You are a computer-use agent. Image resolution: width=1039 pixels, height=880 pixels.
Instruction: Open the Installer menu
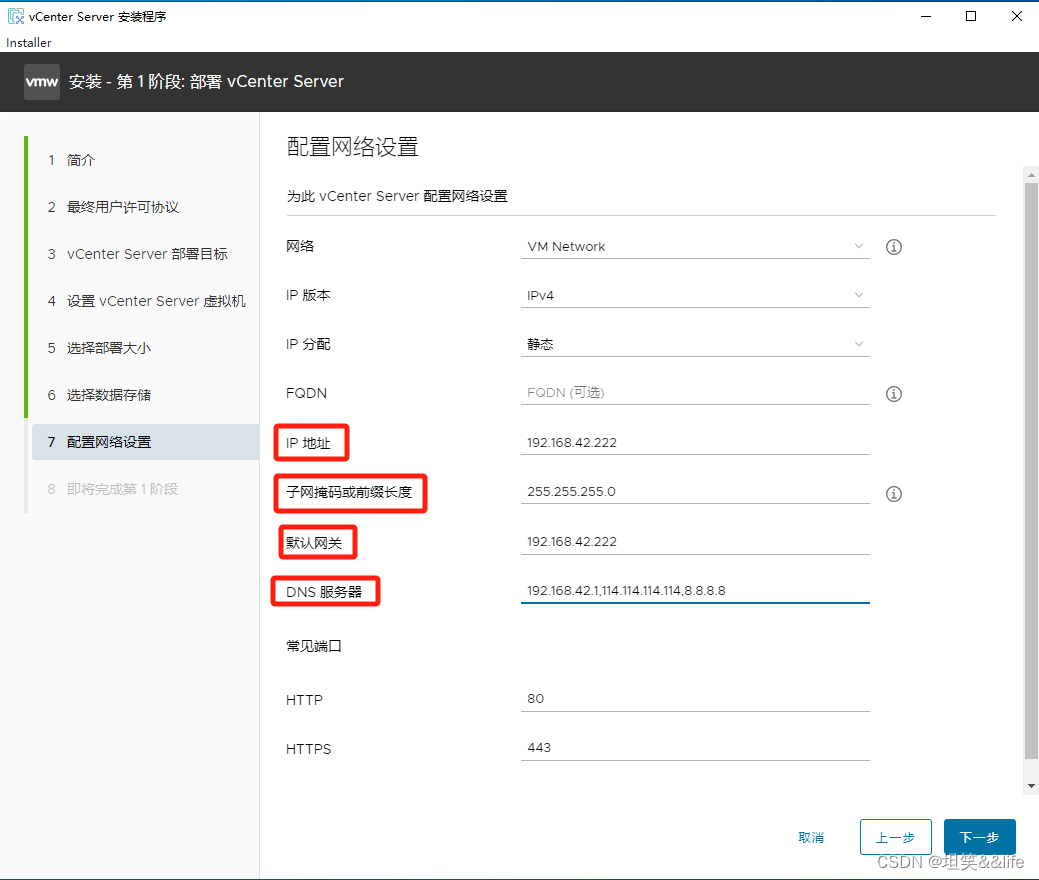tap(28, 42)
